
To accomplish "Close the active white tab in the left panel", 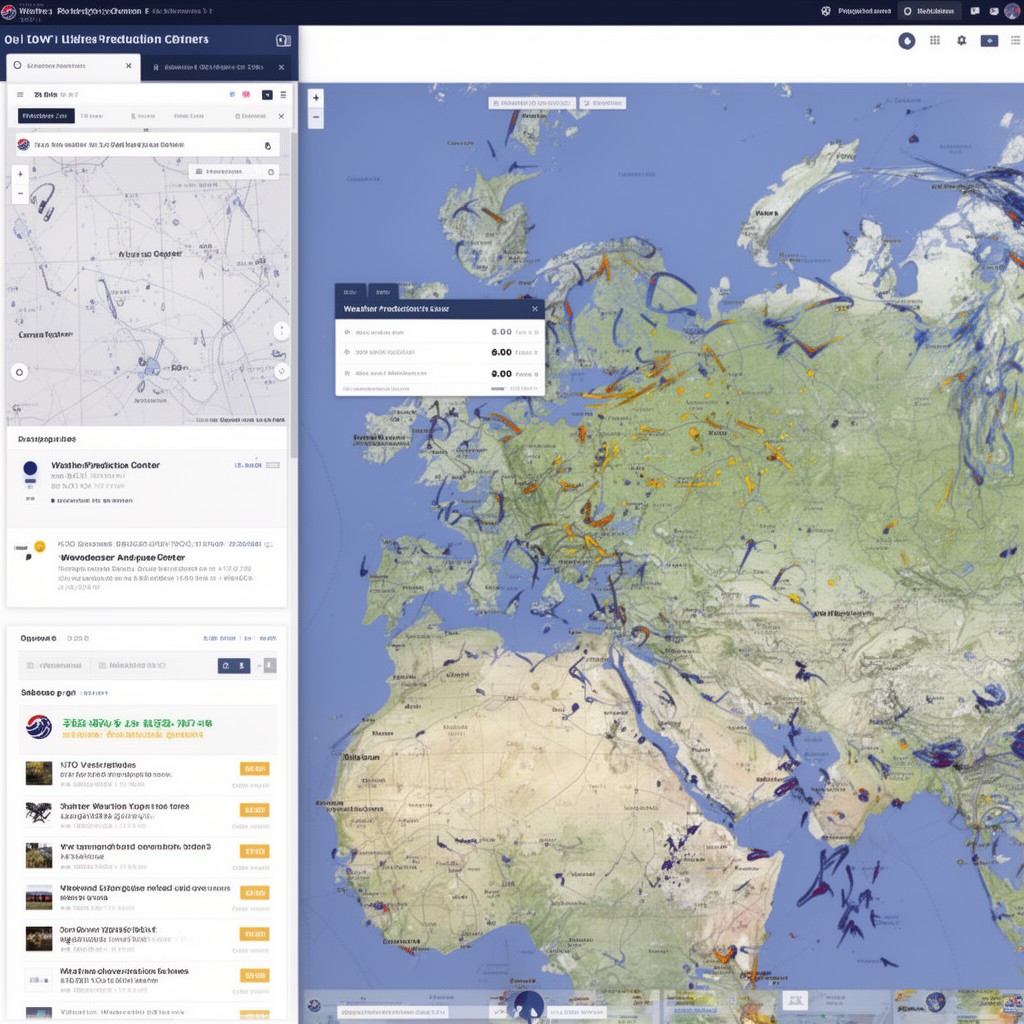I will click(129, 66).
